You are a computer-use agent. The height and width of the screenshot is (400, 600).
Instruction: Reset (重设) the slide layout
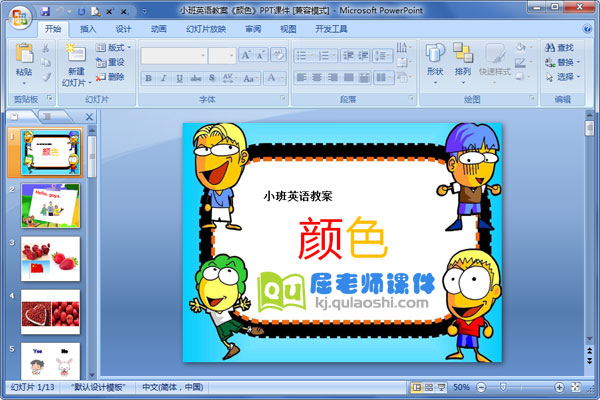(x=110, y=62)
